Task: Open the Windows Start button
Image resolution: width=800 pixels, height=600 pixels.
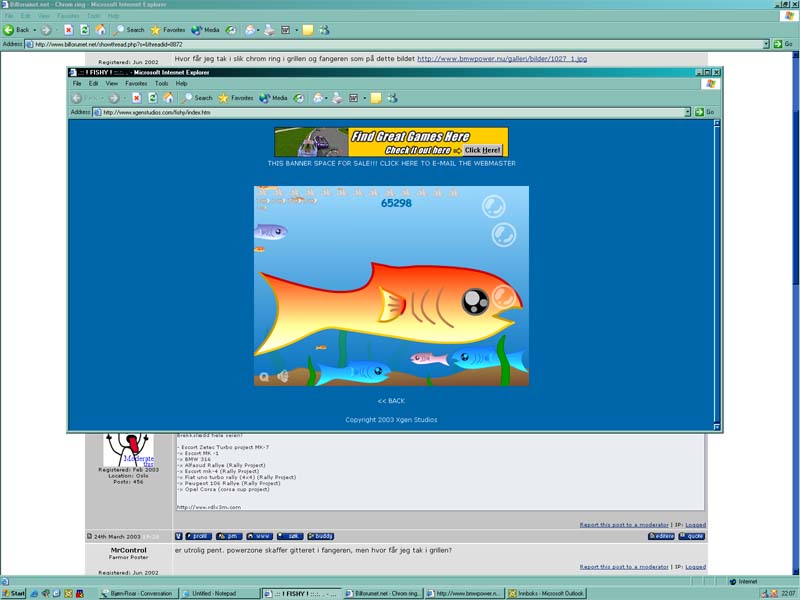Action: pyautogui.click(x=14, y=593)
